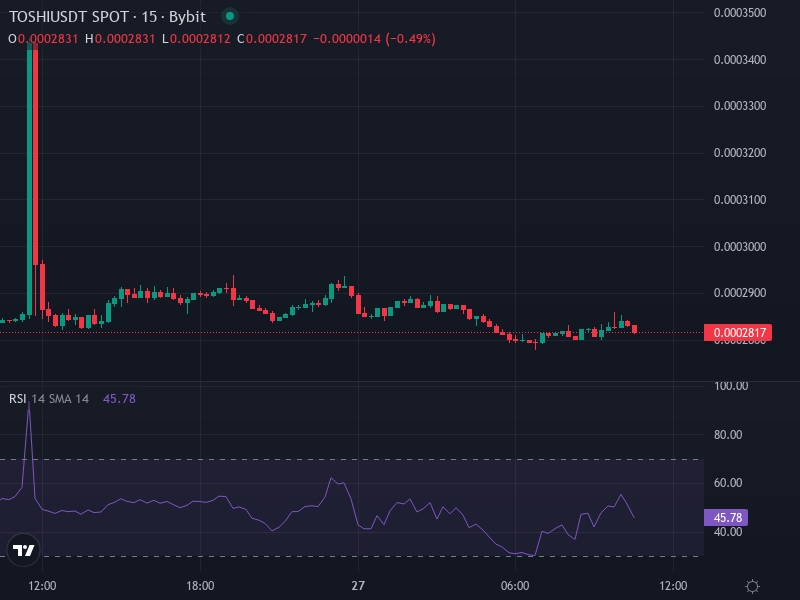Click the TradingView logo

tap(23, 549)
